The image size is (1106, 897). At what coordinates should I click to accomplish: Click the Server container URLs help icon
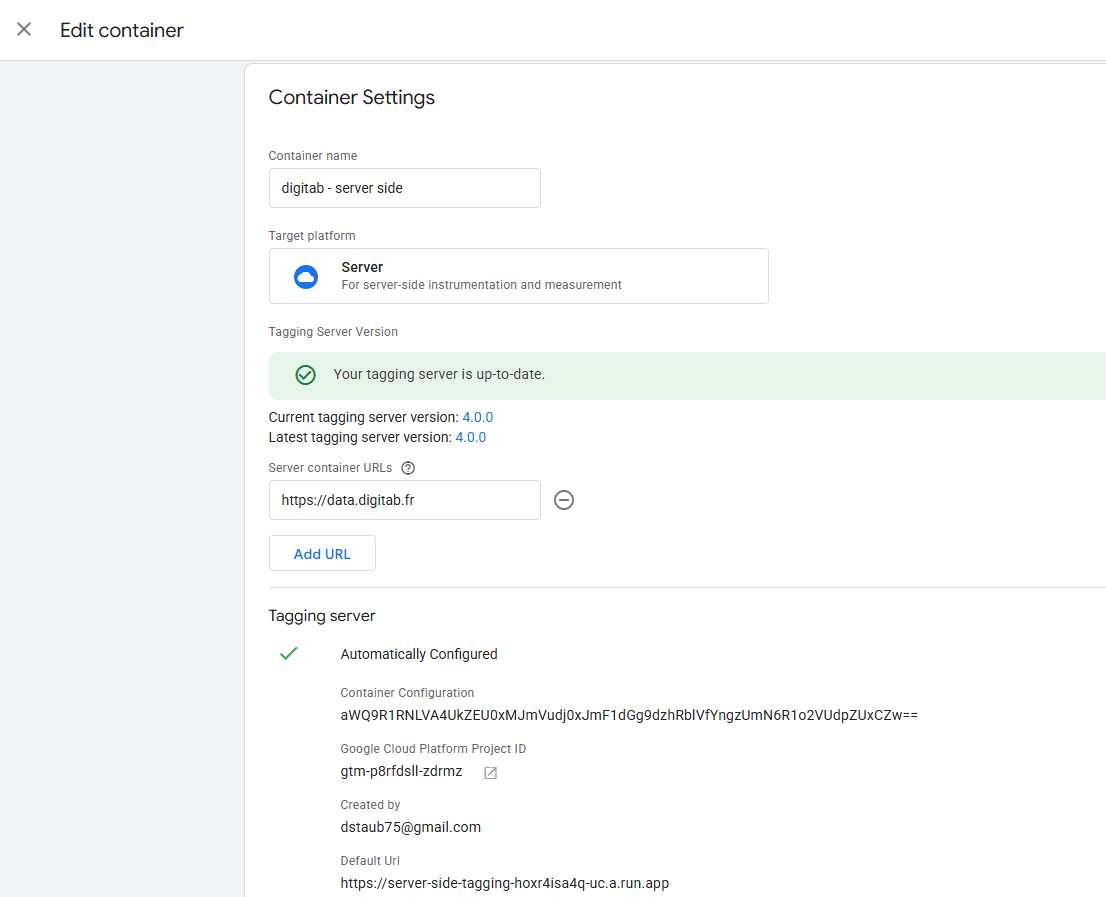tap(408, 468)
